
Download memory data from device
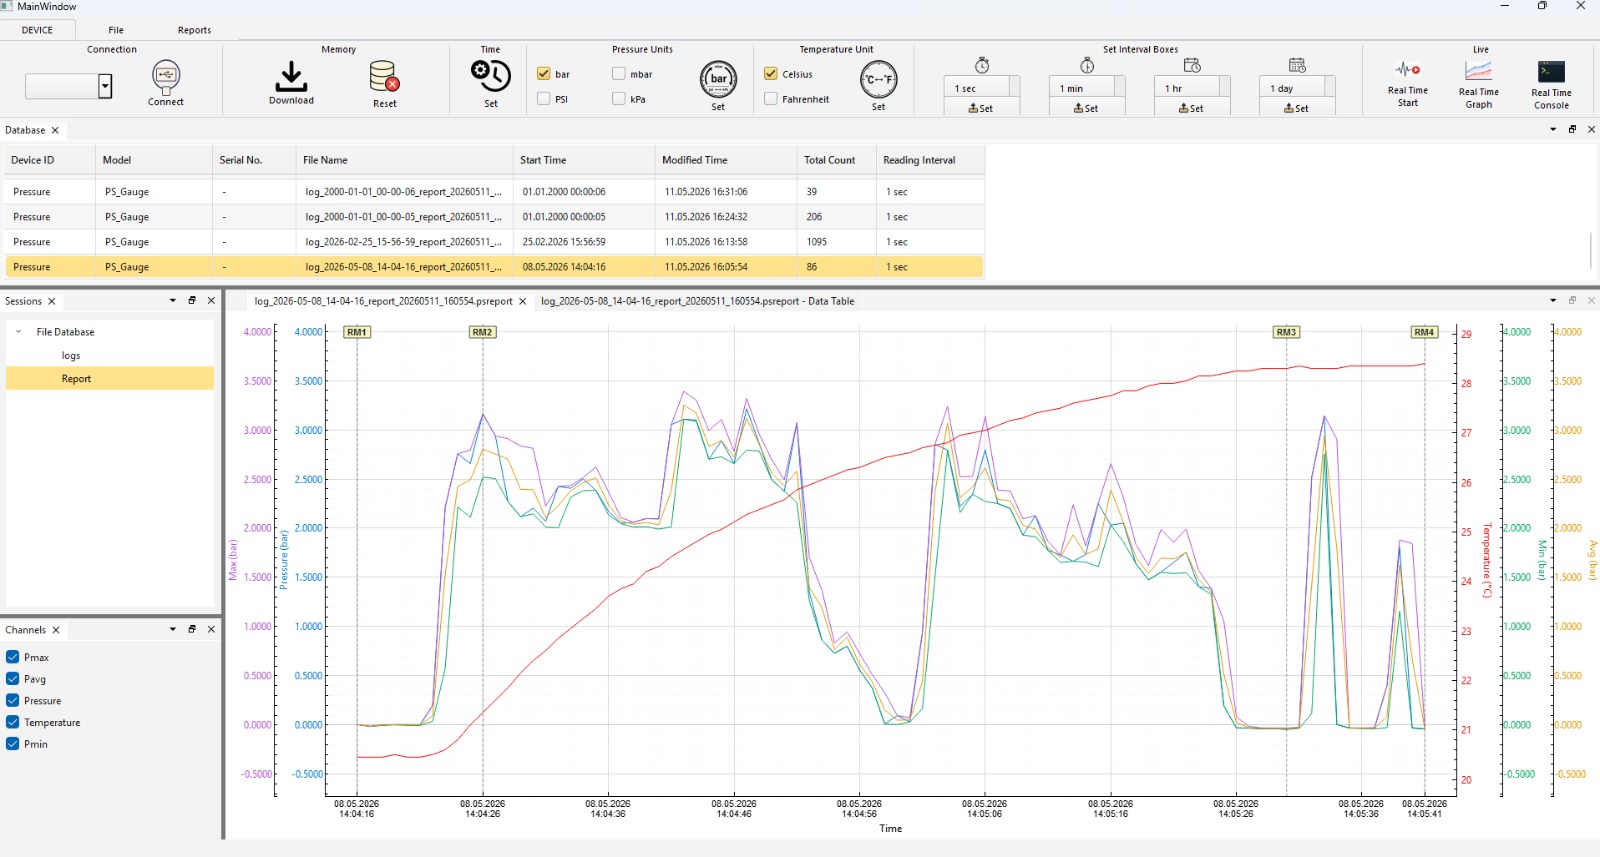pos(291,76)
